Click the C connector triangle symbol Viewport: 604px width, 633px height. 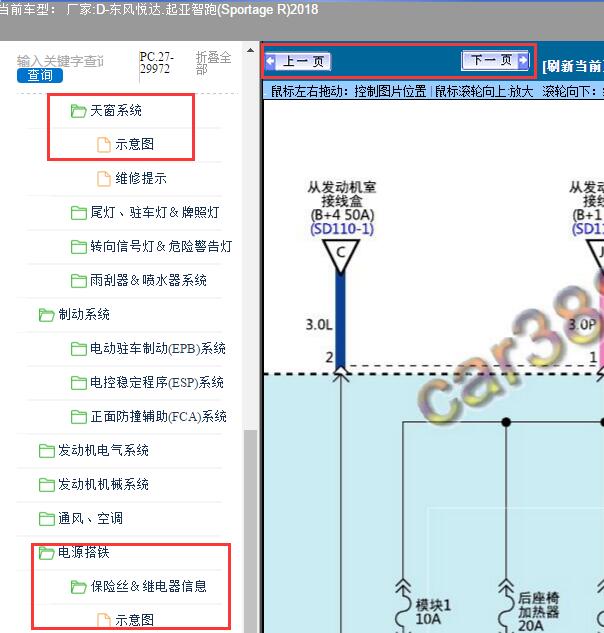click(341, 256)
